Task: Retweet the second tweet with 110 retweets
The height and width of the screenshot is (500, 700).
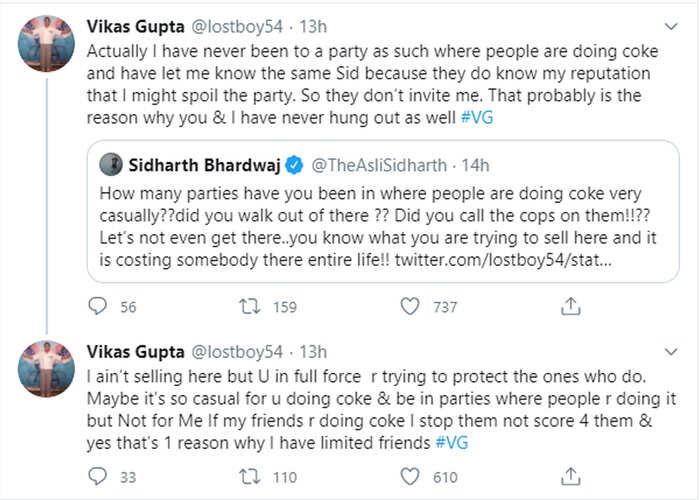Action: [250, 477]
